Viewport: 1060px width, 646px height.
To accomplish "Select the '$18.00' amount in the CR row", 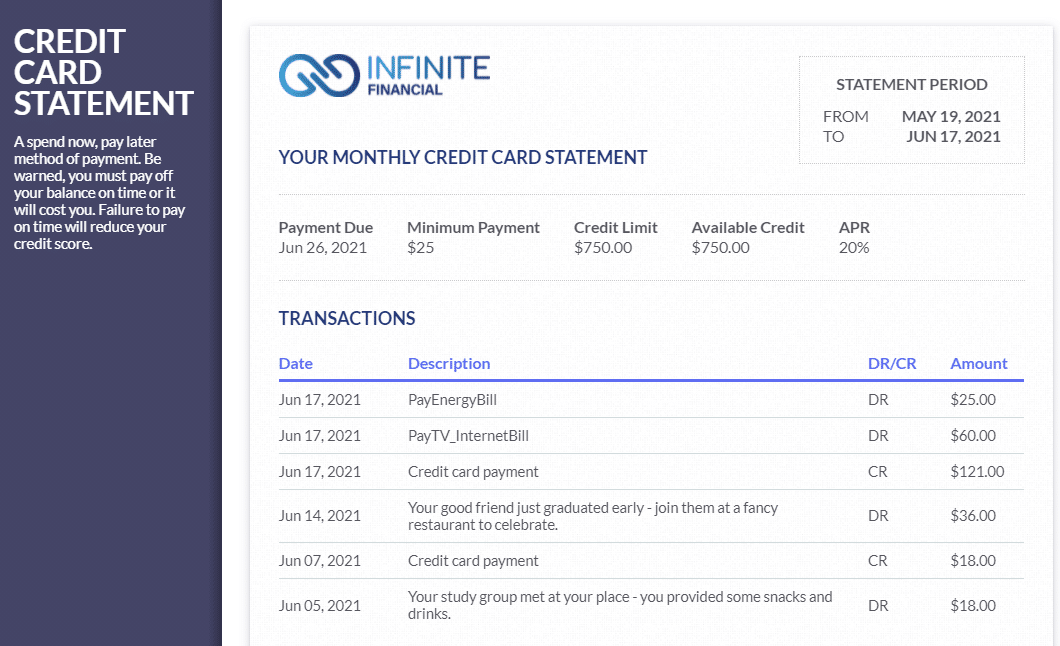I will tap(973, 560).
